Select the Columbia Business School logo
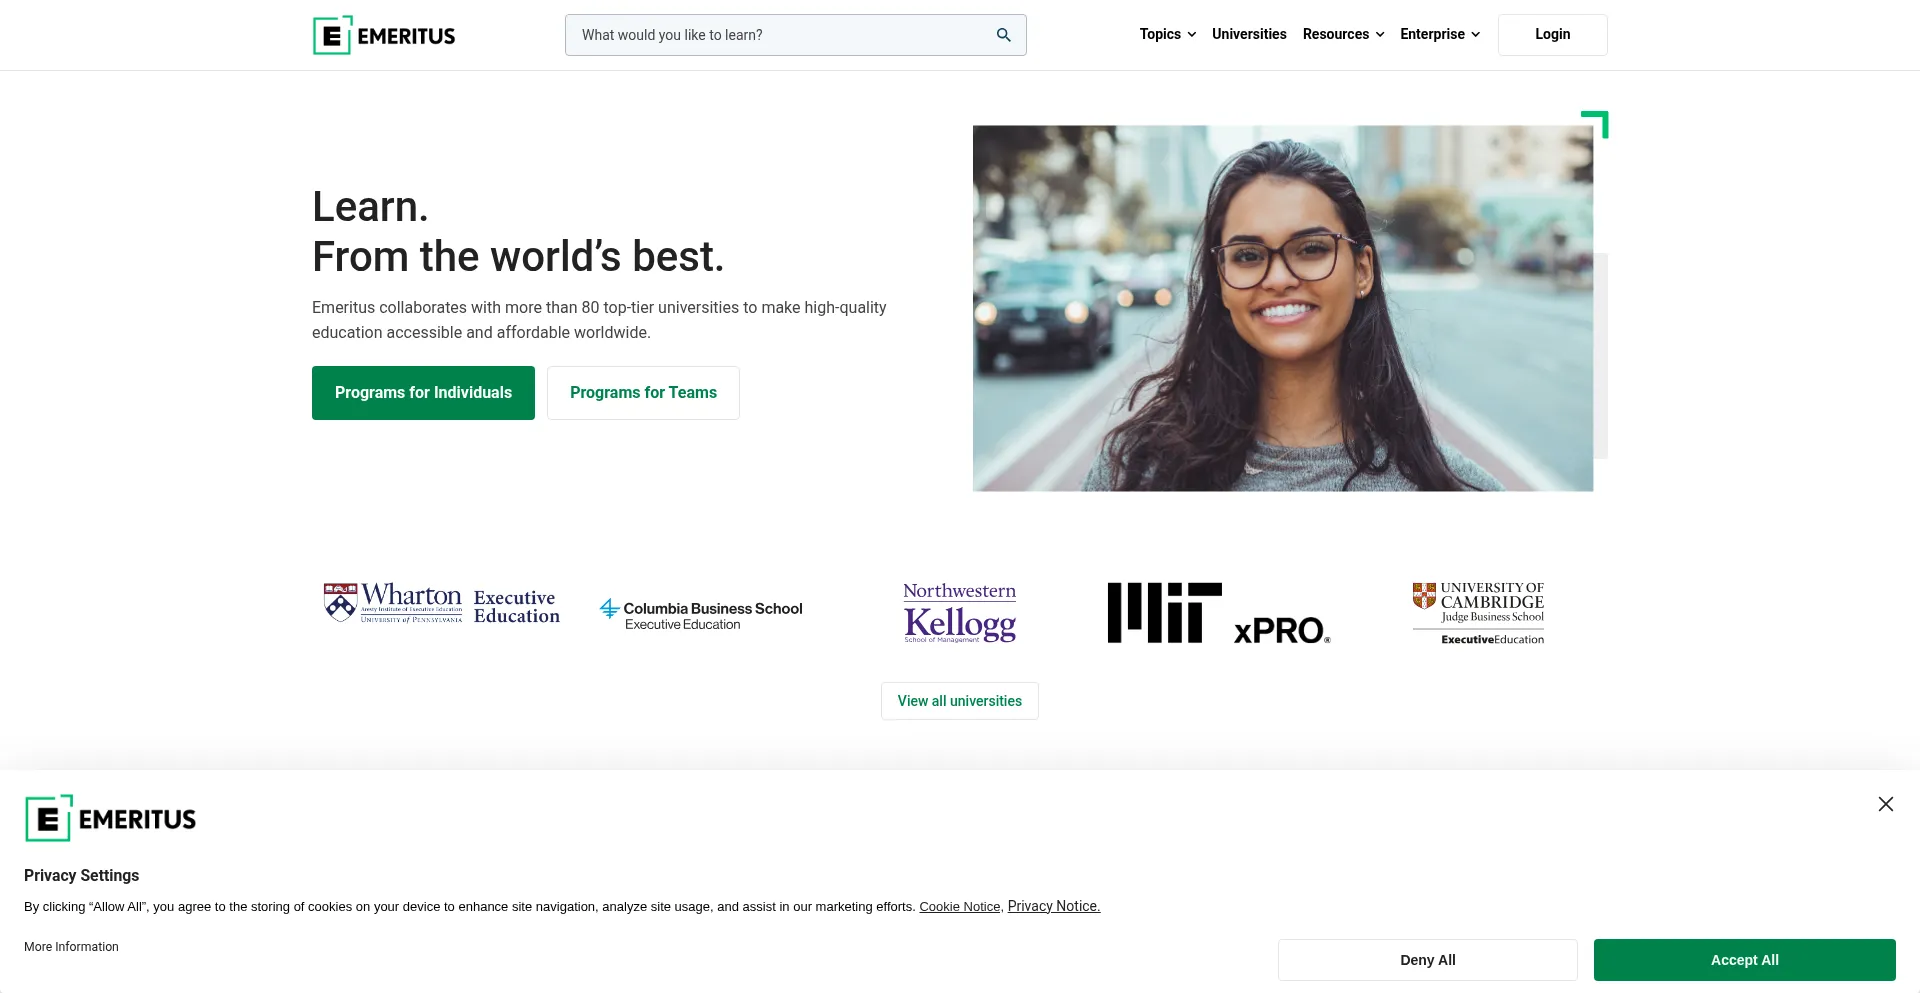1920x993 pixels. 701,614
